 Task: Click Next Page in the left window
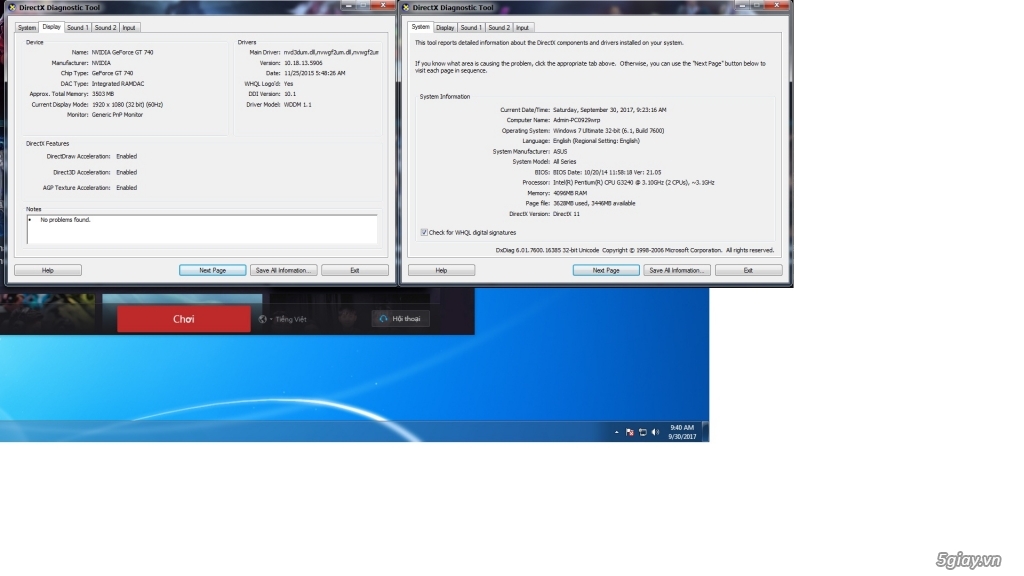click(212, 270)
